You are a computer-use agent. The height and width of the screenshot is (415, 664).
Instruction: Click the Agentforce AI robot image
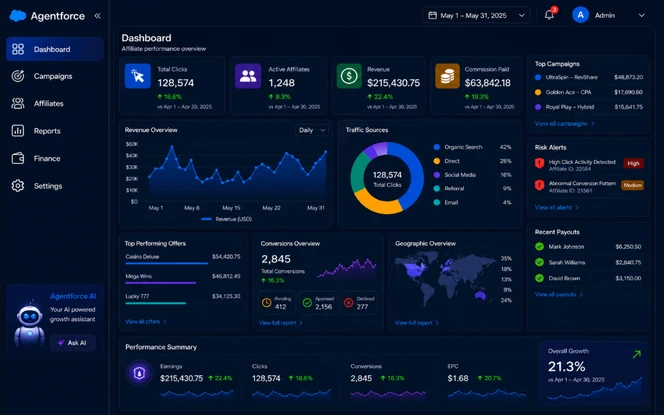29,325
